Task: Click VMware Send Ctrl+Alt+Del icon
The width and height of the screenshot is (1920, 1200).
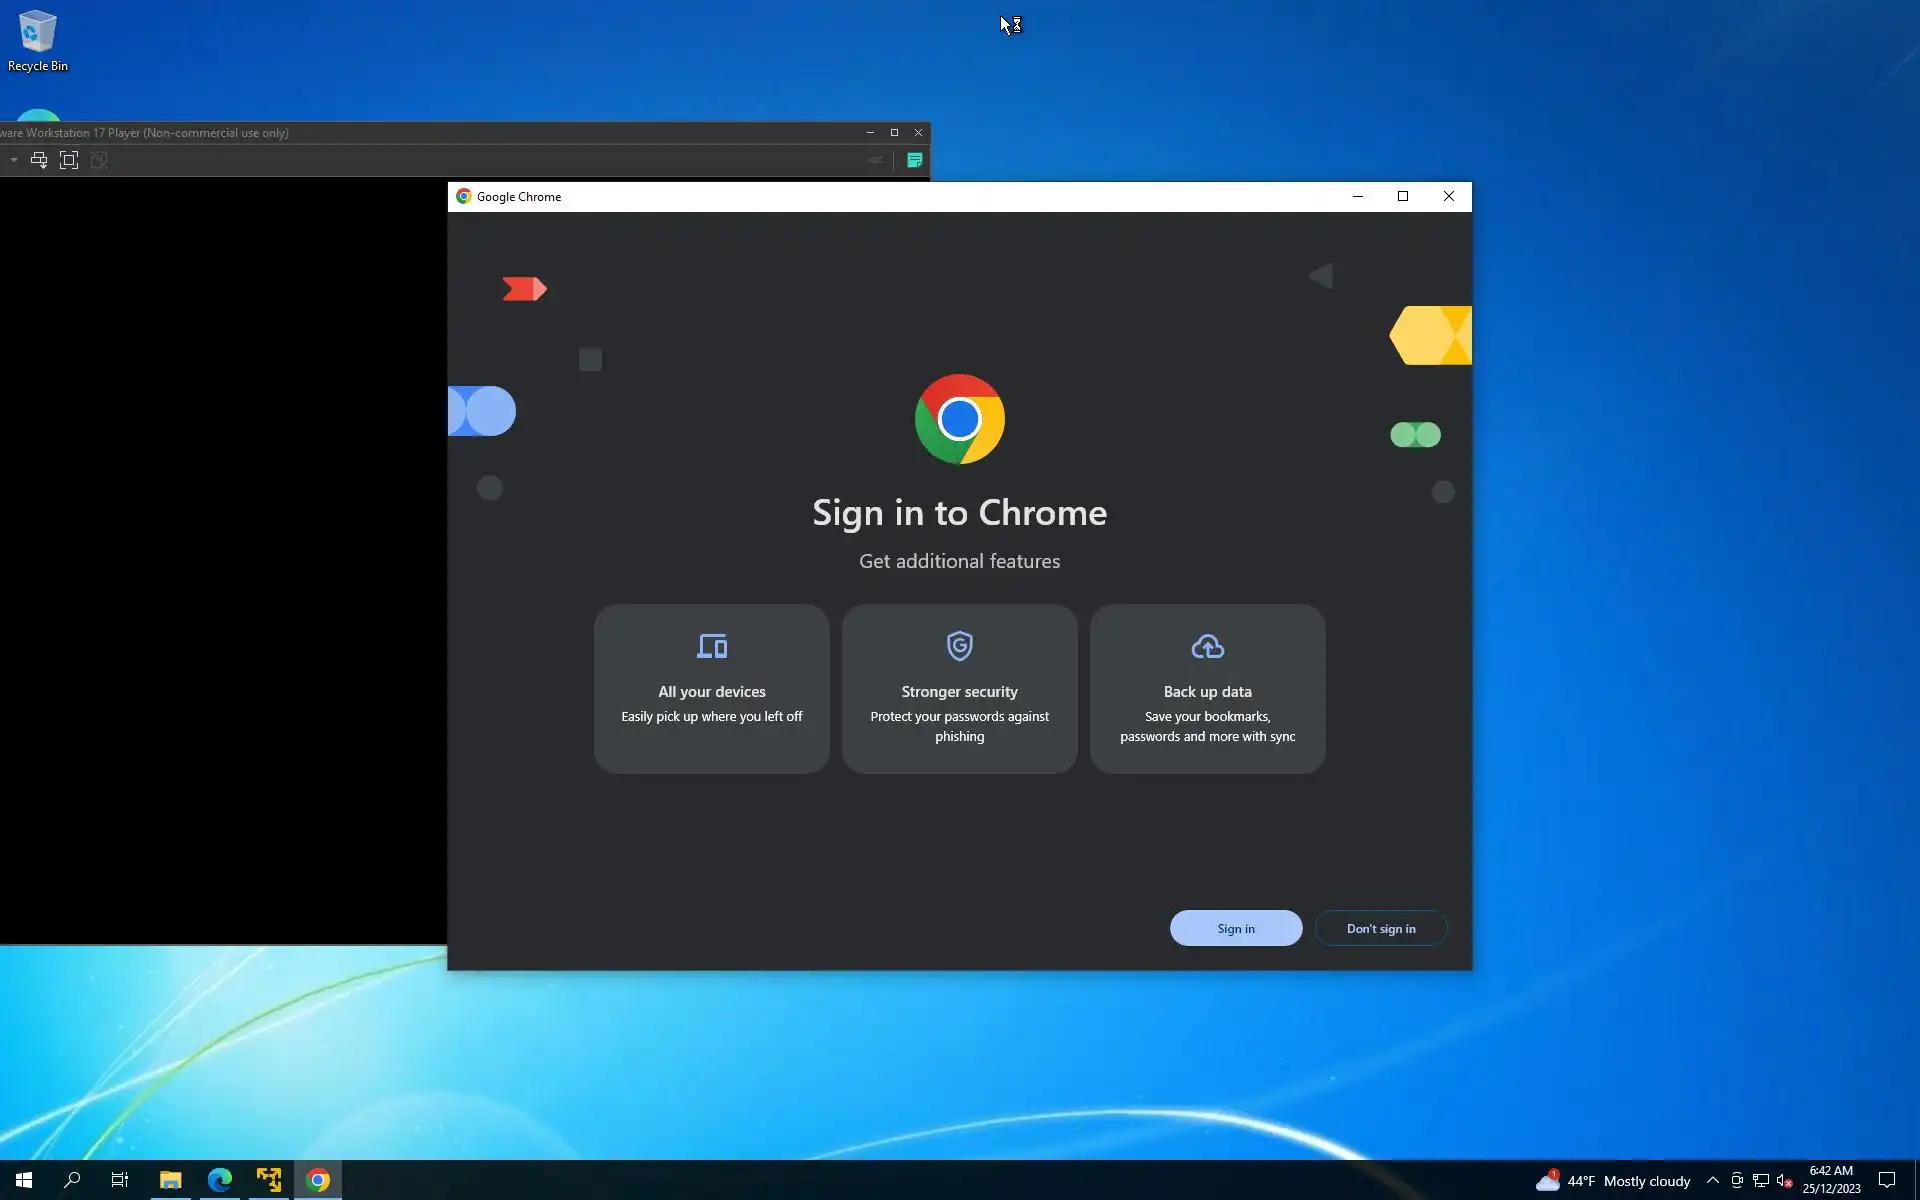Action: pos(39,160)
